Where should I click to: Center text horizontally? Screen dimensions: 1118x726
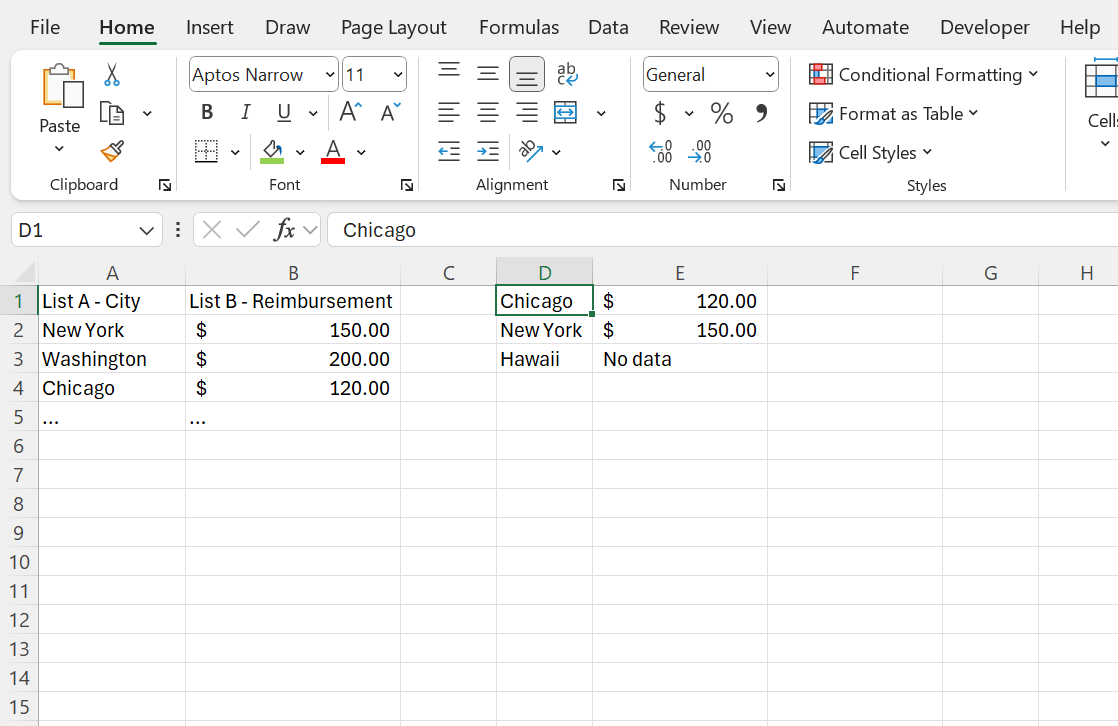(488, 113)
